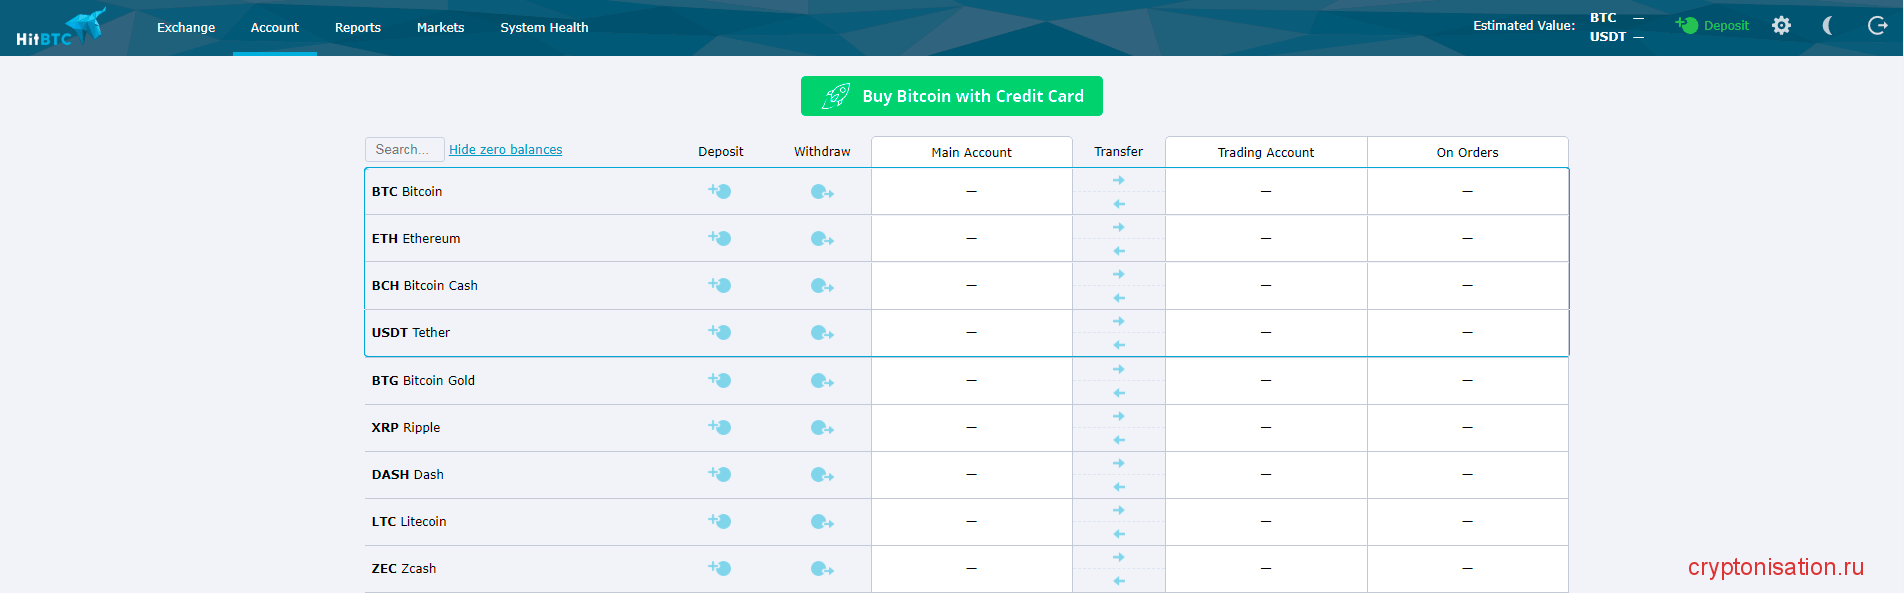This screenshot has height=593, width=1904.
Task: Toggle night mode with moon icon
Action: tap(1828, 26)
